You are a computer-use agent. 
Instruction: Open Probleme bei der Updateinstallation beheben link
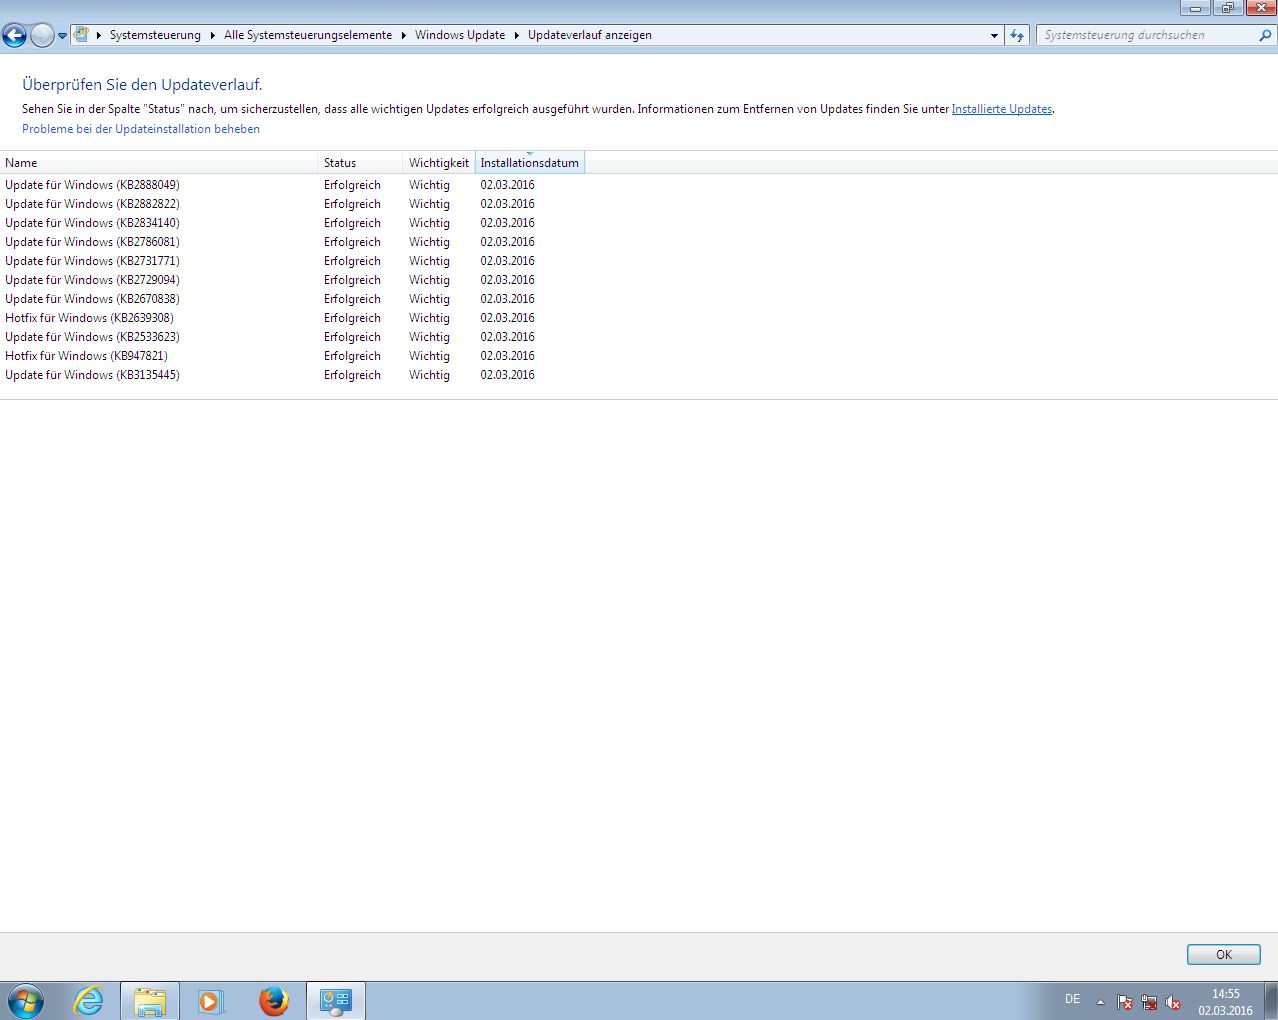141,129
